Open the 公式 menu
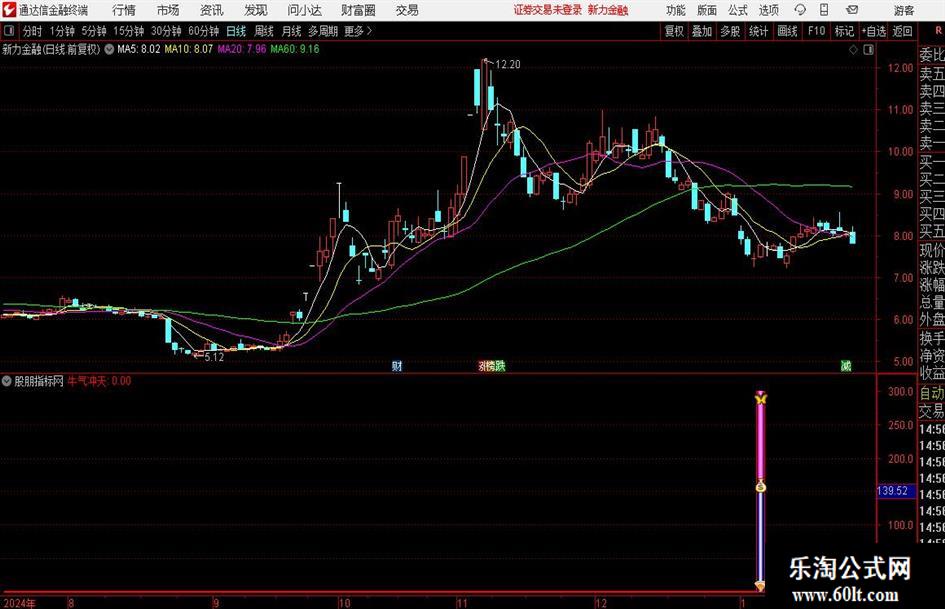Image resolution: width=945 pixels, height=609 pixels. point(737,10)
